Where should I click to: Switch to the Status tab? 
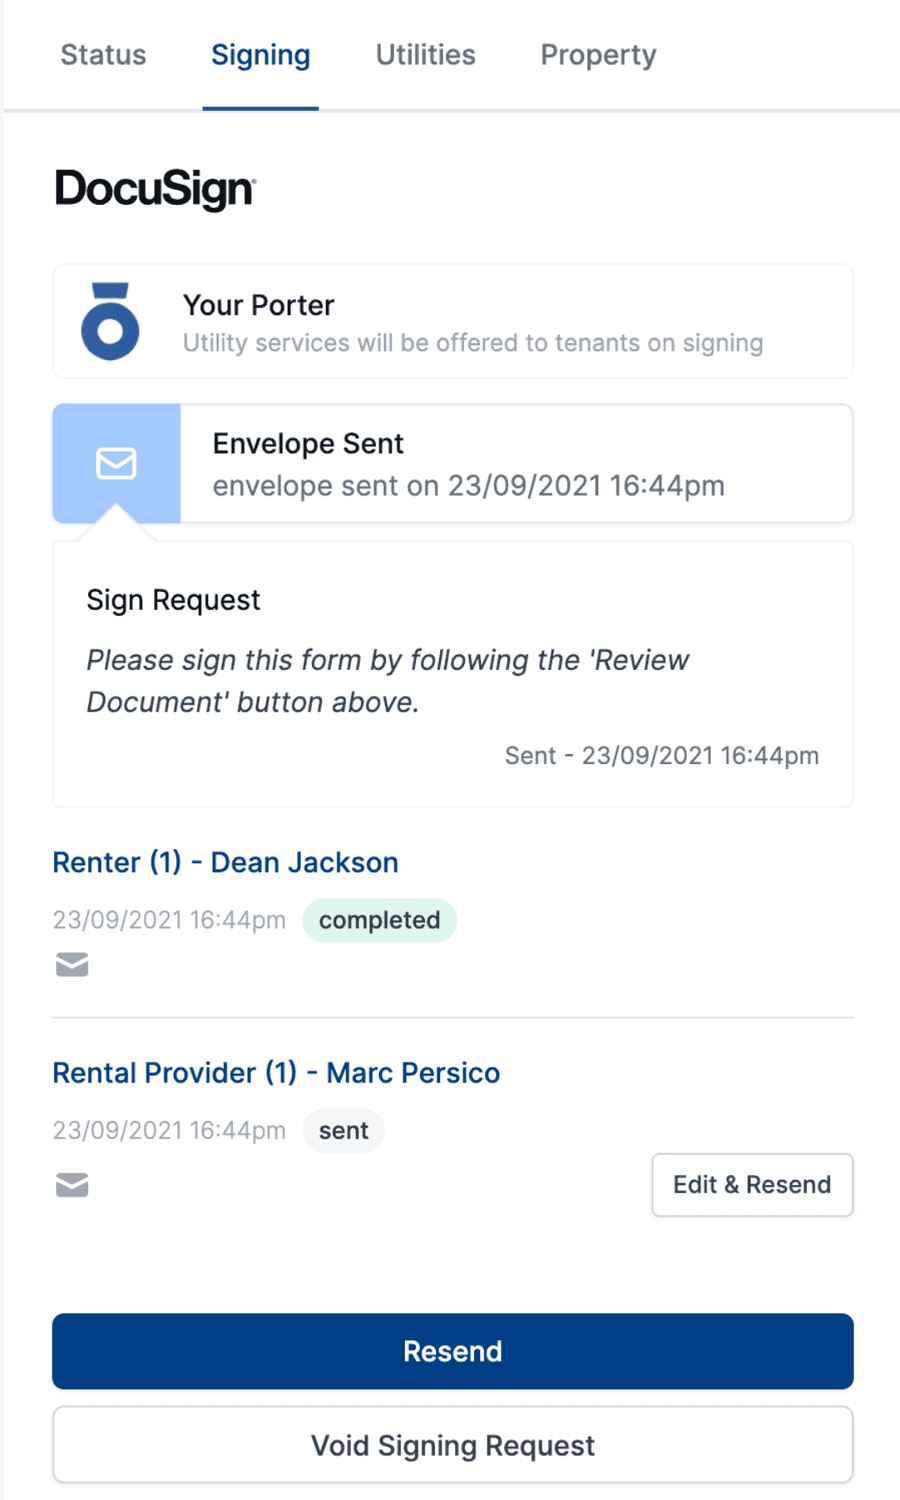click(103, 55)
